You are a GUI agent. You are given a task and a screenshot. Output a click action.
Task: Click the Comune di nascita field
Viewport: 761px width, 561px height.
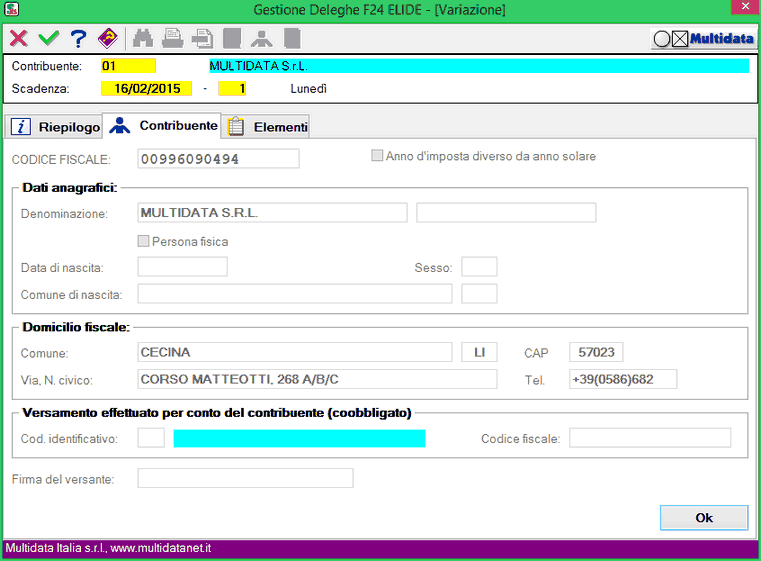tap(295, 294)
